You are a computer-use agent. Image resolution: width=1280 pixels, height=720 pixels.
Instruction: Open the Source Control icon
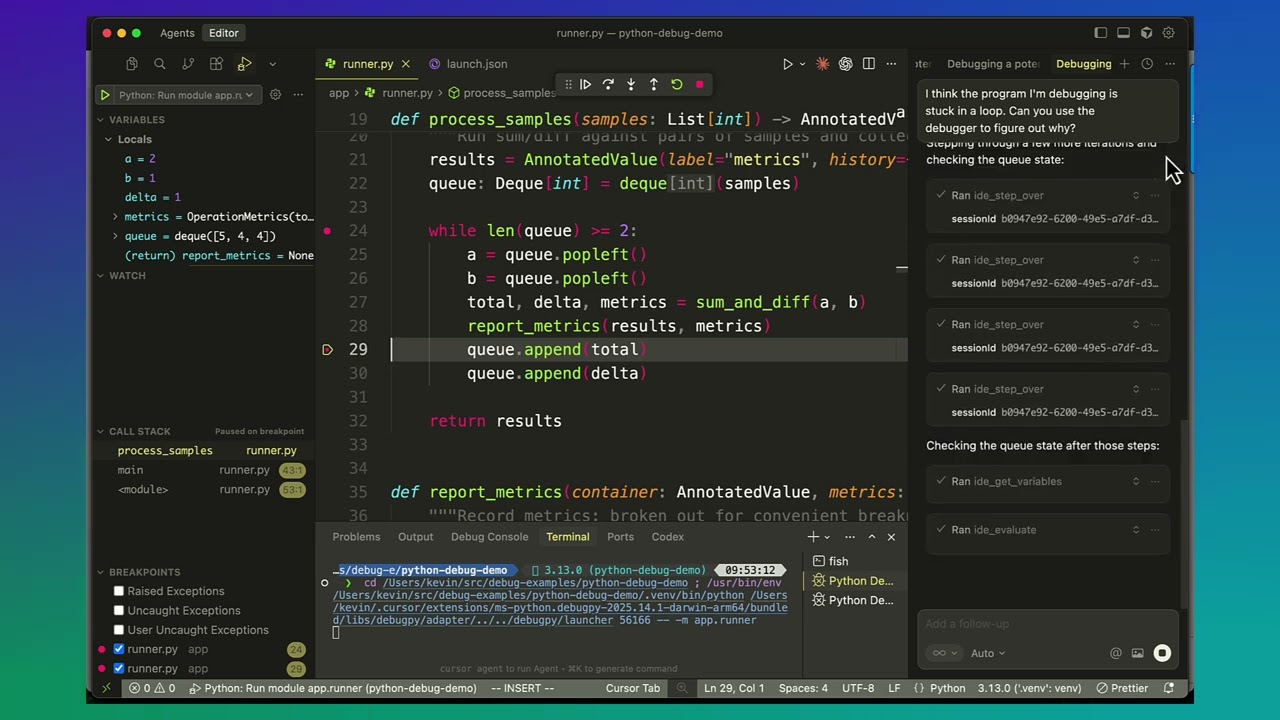coord(188,64)
